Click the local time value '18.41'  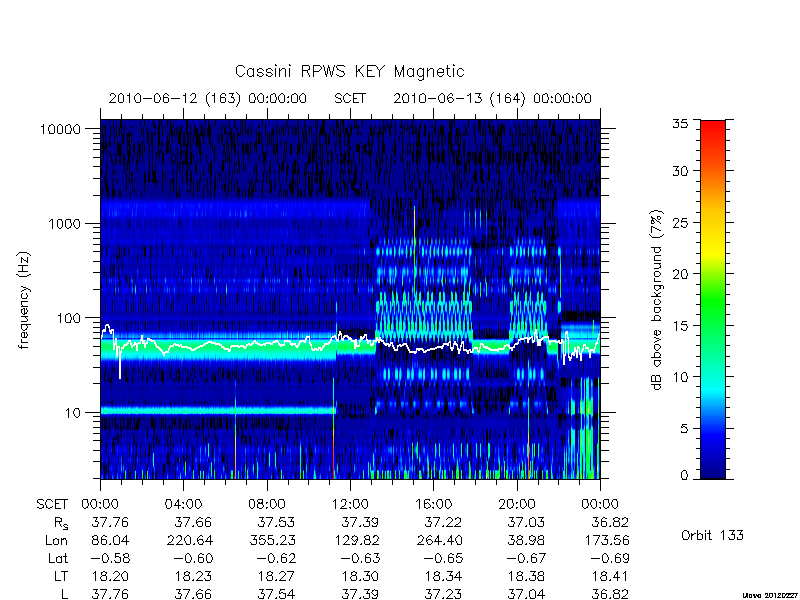point(610,577)
